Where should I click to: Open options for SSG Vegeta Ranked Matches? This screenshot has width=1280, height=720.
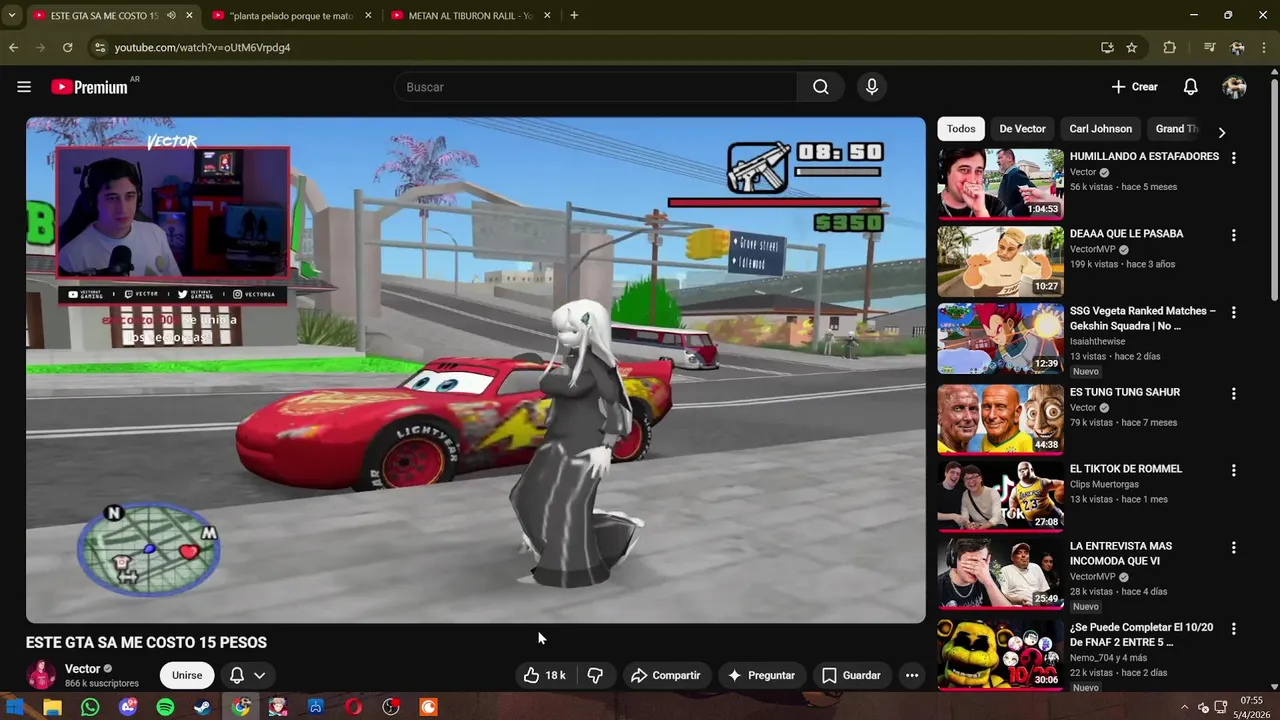pyautogui.click(x=1233, y=312)
